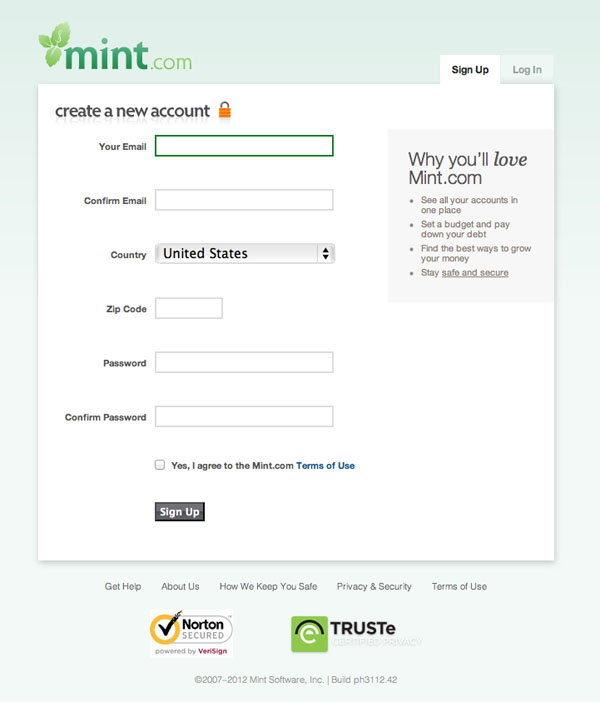Open How We Keep You Safe link
Image resolution: width=600 pixels, height=702 pixels.
tap(268, 586)
